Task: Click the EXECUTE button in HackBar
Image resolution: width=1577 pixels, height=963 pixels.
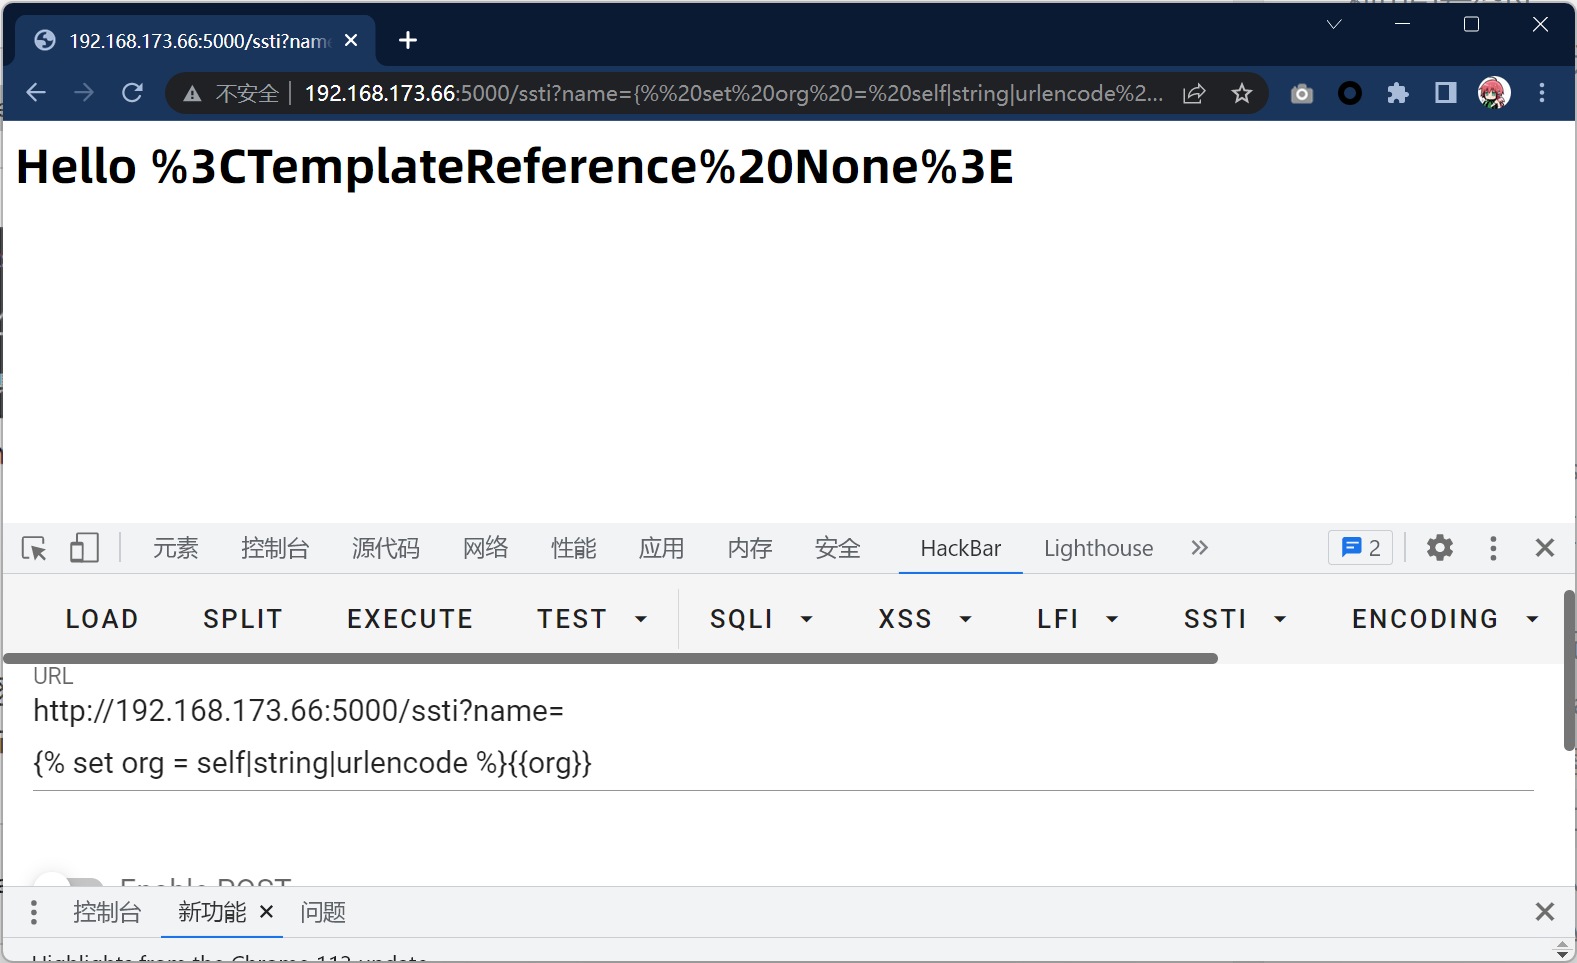Action: click(410, 619)
